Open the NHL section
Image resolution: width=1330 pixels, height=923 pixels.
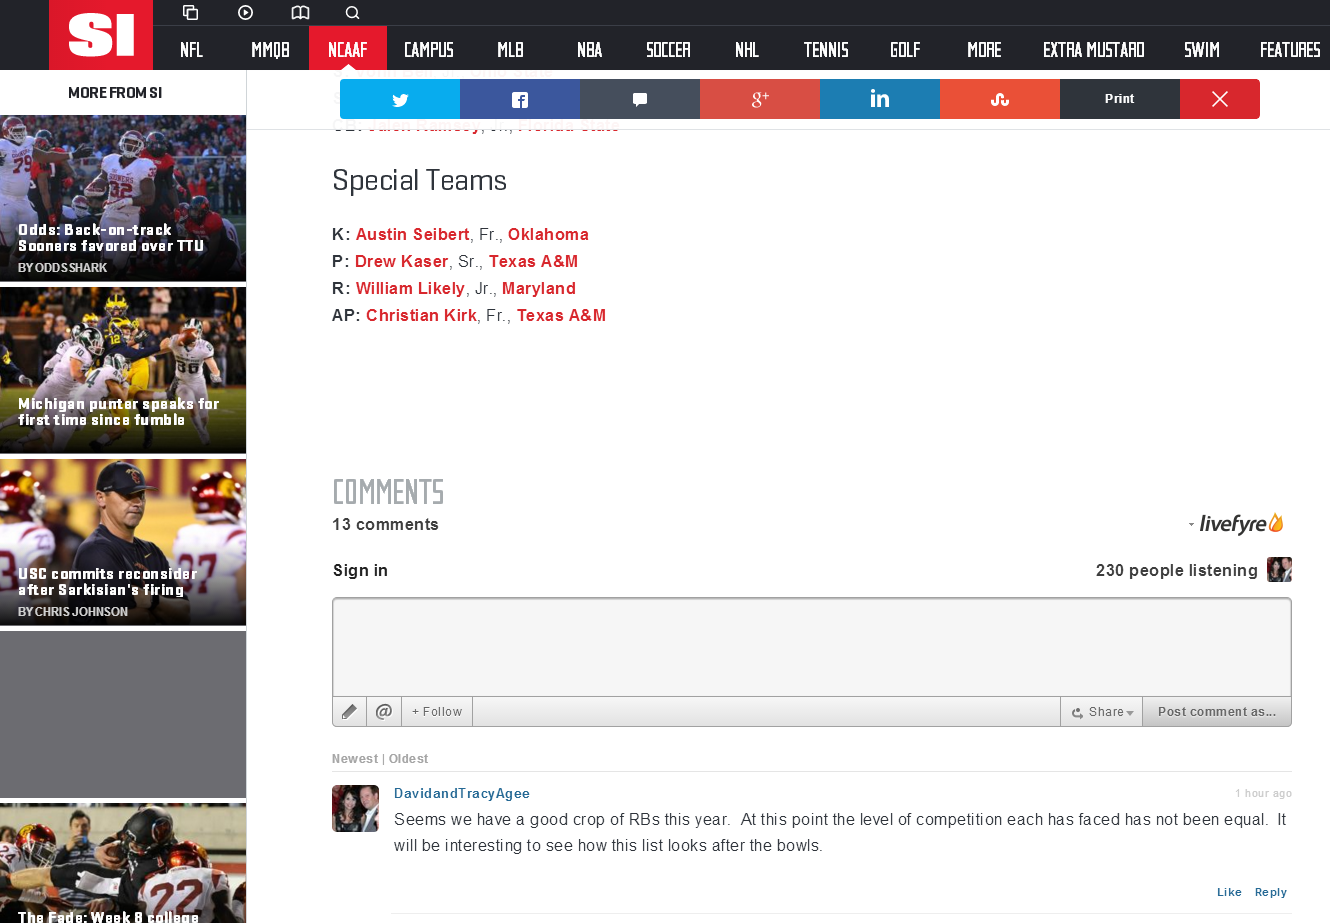point(747,49)
